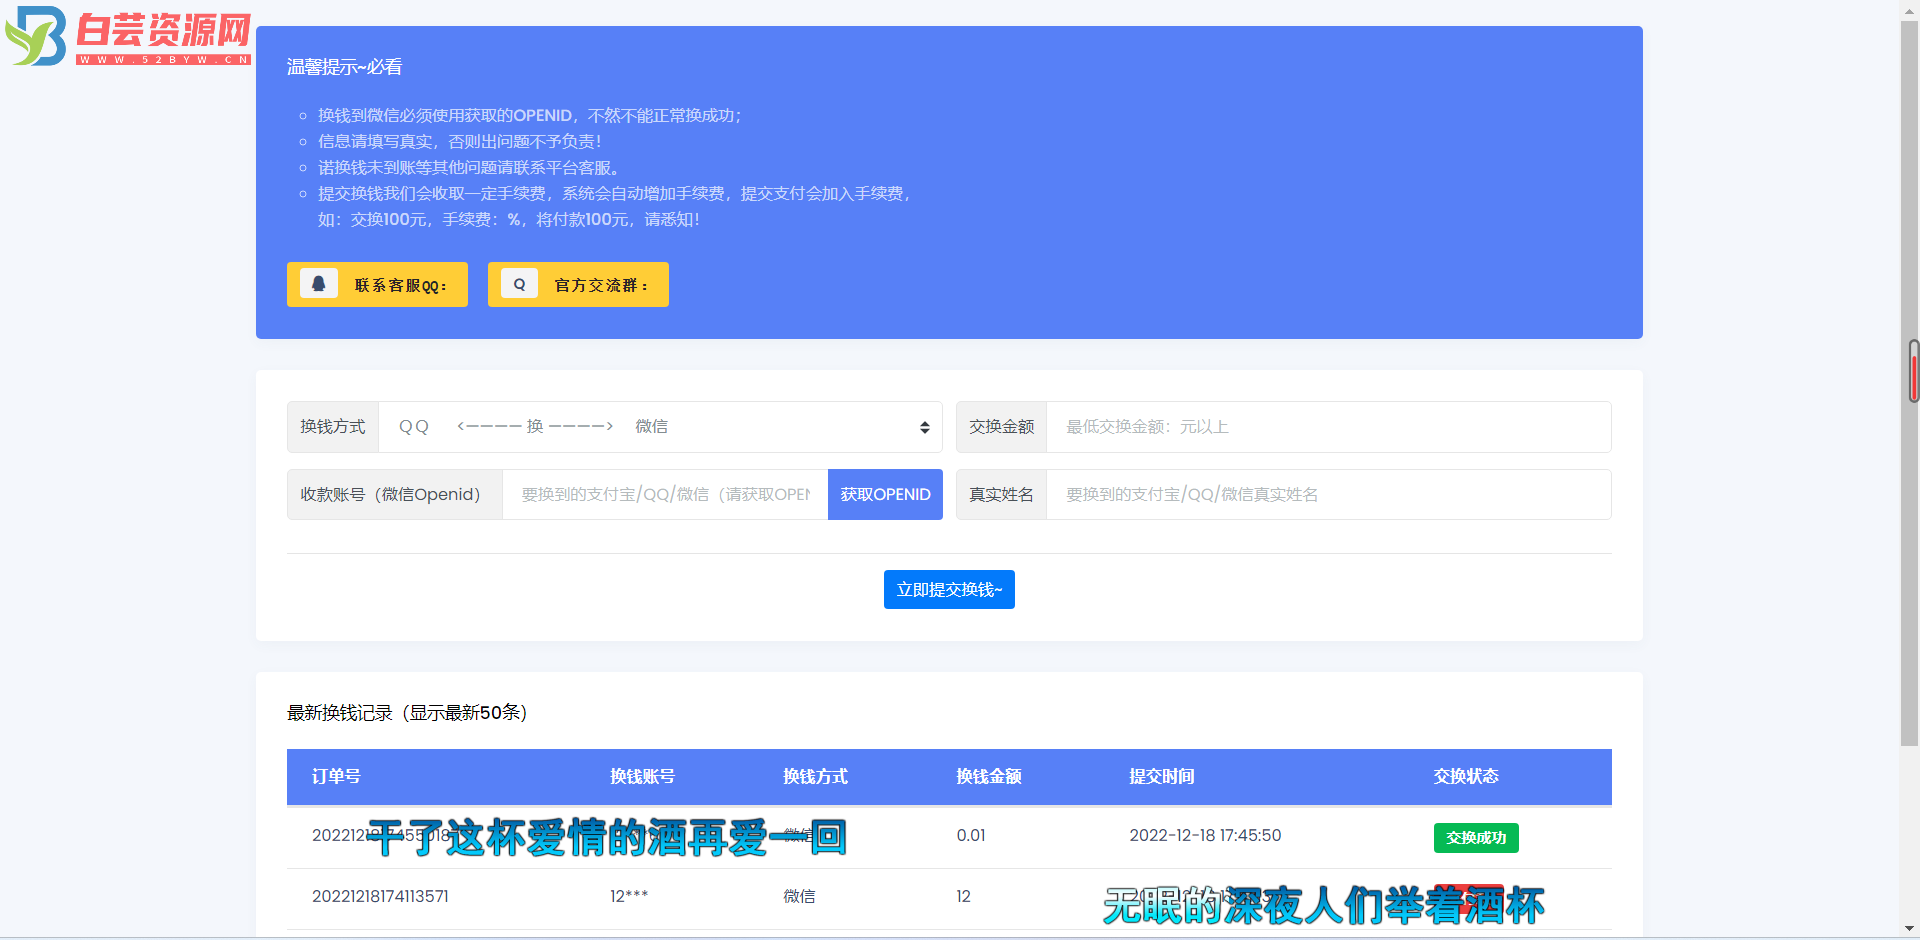Click the timestamp 2022-12-18 17:45:50
Image resolution: width=1920 pixels, height=940 pixels.
(x=1205, y=836)
